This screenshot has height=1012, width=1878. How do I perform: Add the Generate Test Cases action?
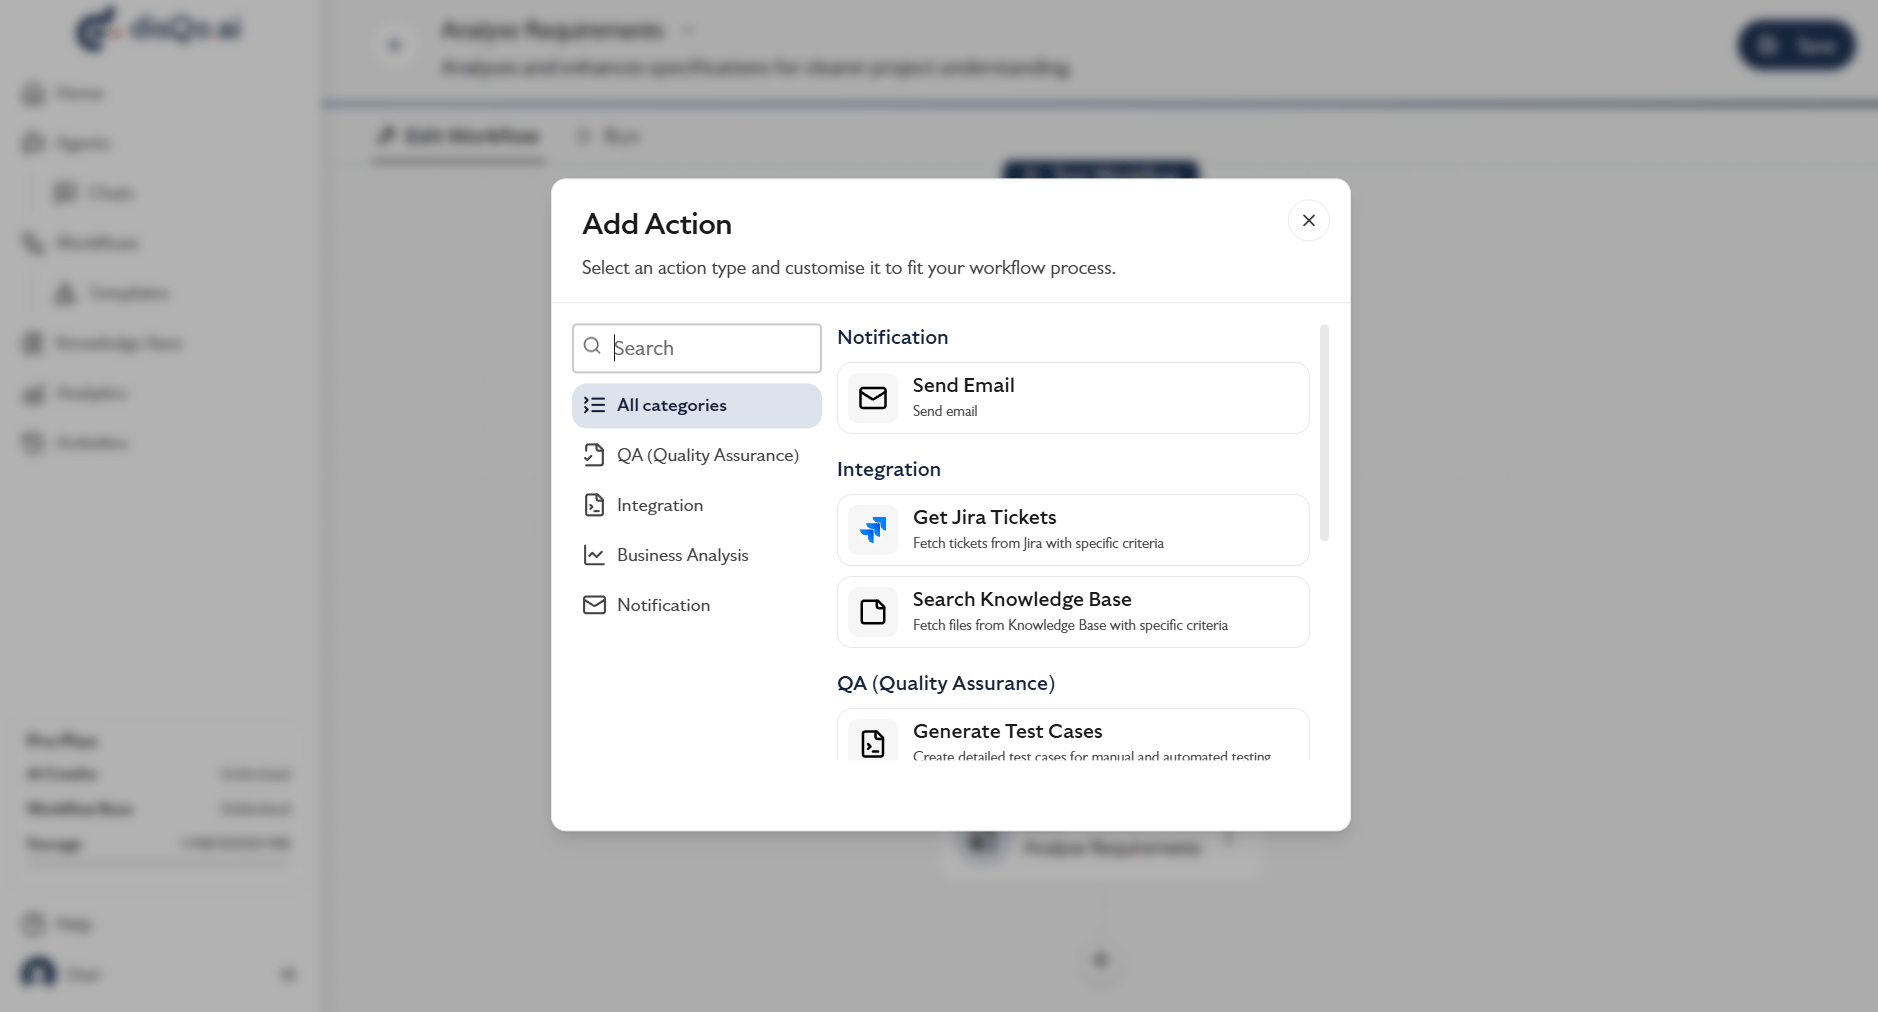pyautogui.click(x=1073, y=735)
